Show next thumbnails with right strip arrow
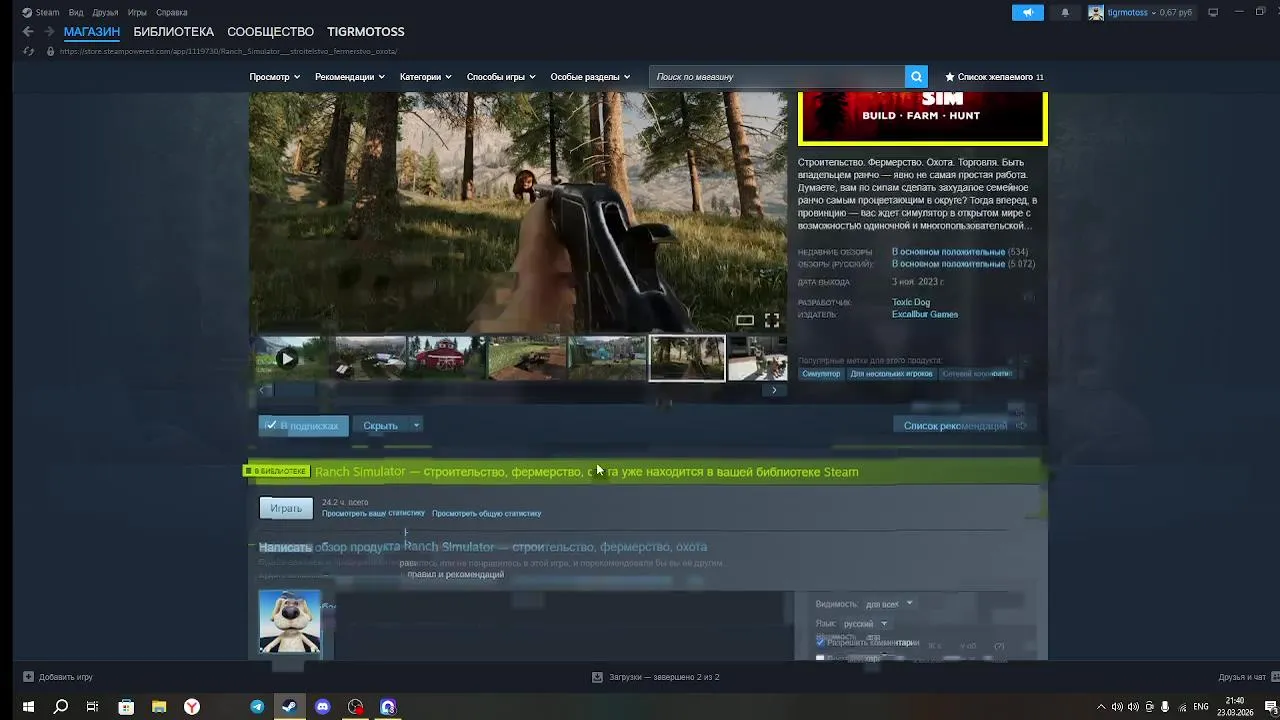Screen dimensions: 1280x720 (774, 390)
